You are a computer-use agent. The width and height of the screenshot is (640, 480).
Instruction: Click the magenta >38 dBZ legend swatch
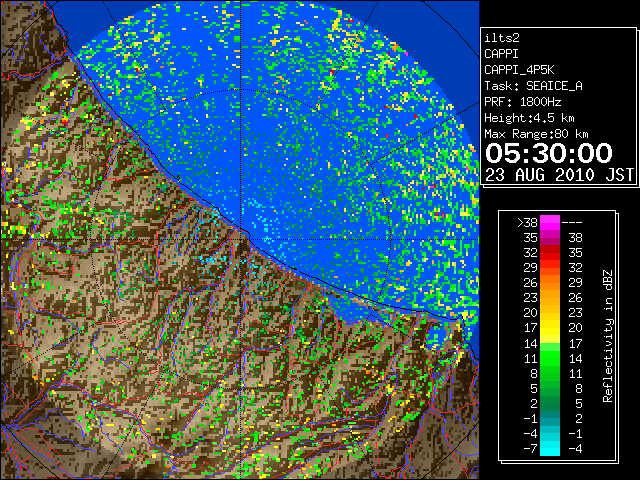click(550, 223)
